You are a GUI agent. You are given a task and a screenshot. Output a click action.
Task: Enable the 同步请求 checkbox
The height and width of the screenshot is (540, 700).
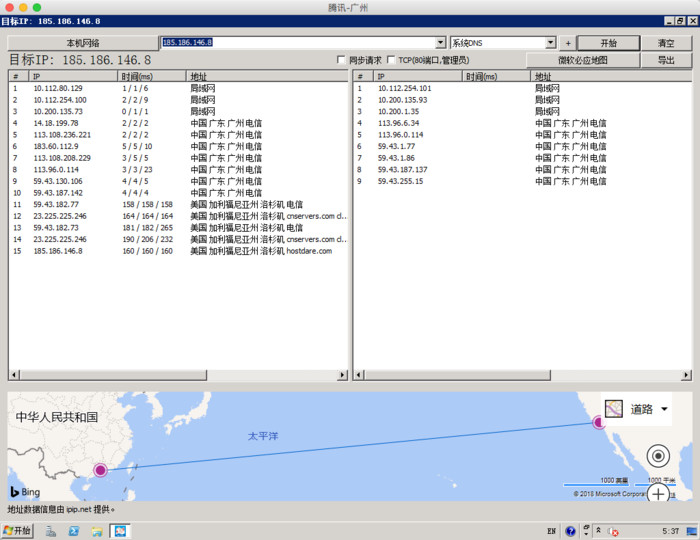tap(341, 60)
